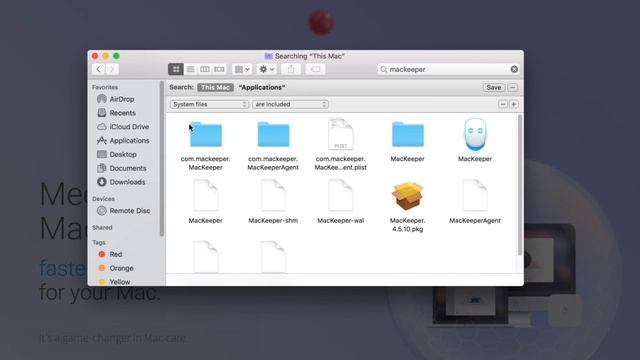640x360 pixels.
Task: Open the are included dropdown
Action: click(x=290, y=104)
